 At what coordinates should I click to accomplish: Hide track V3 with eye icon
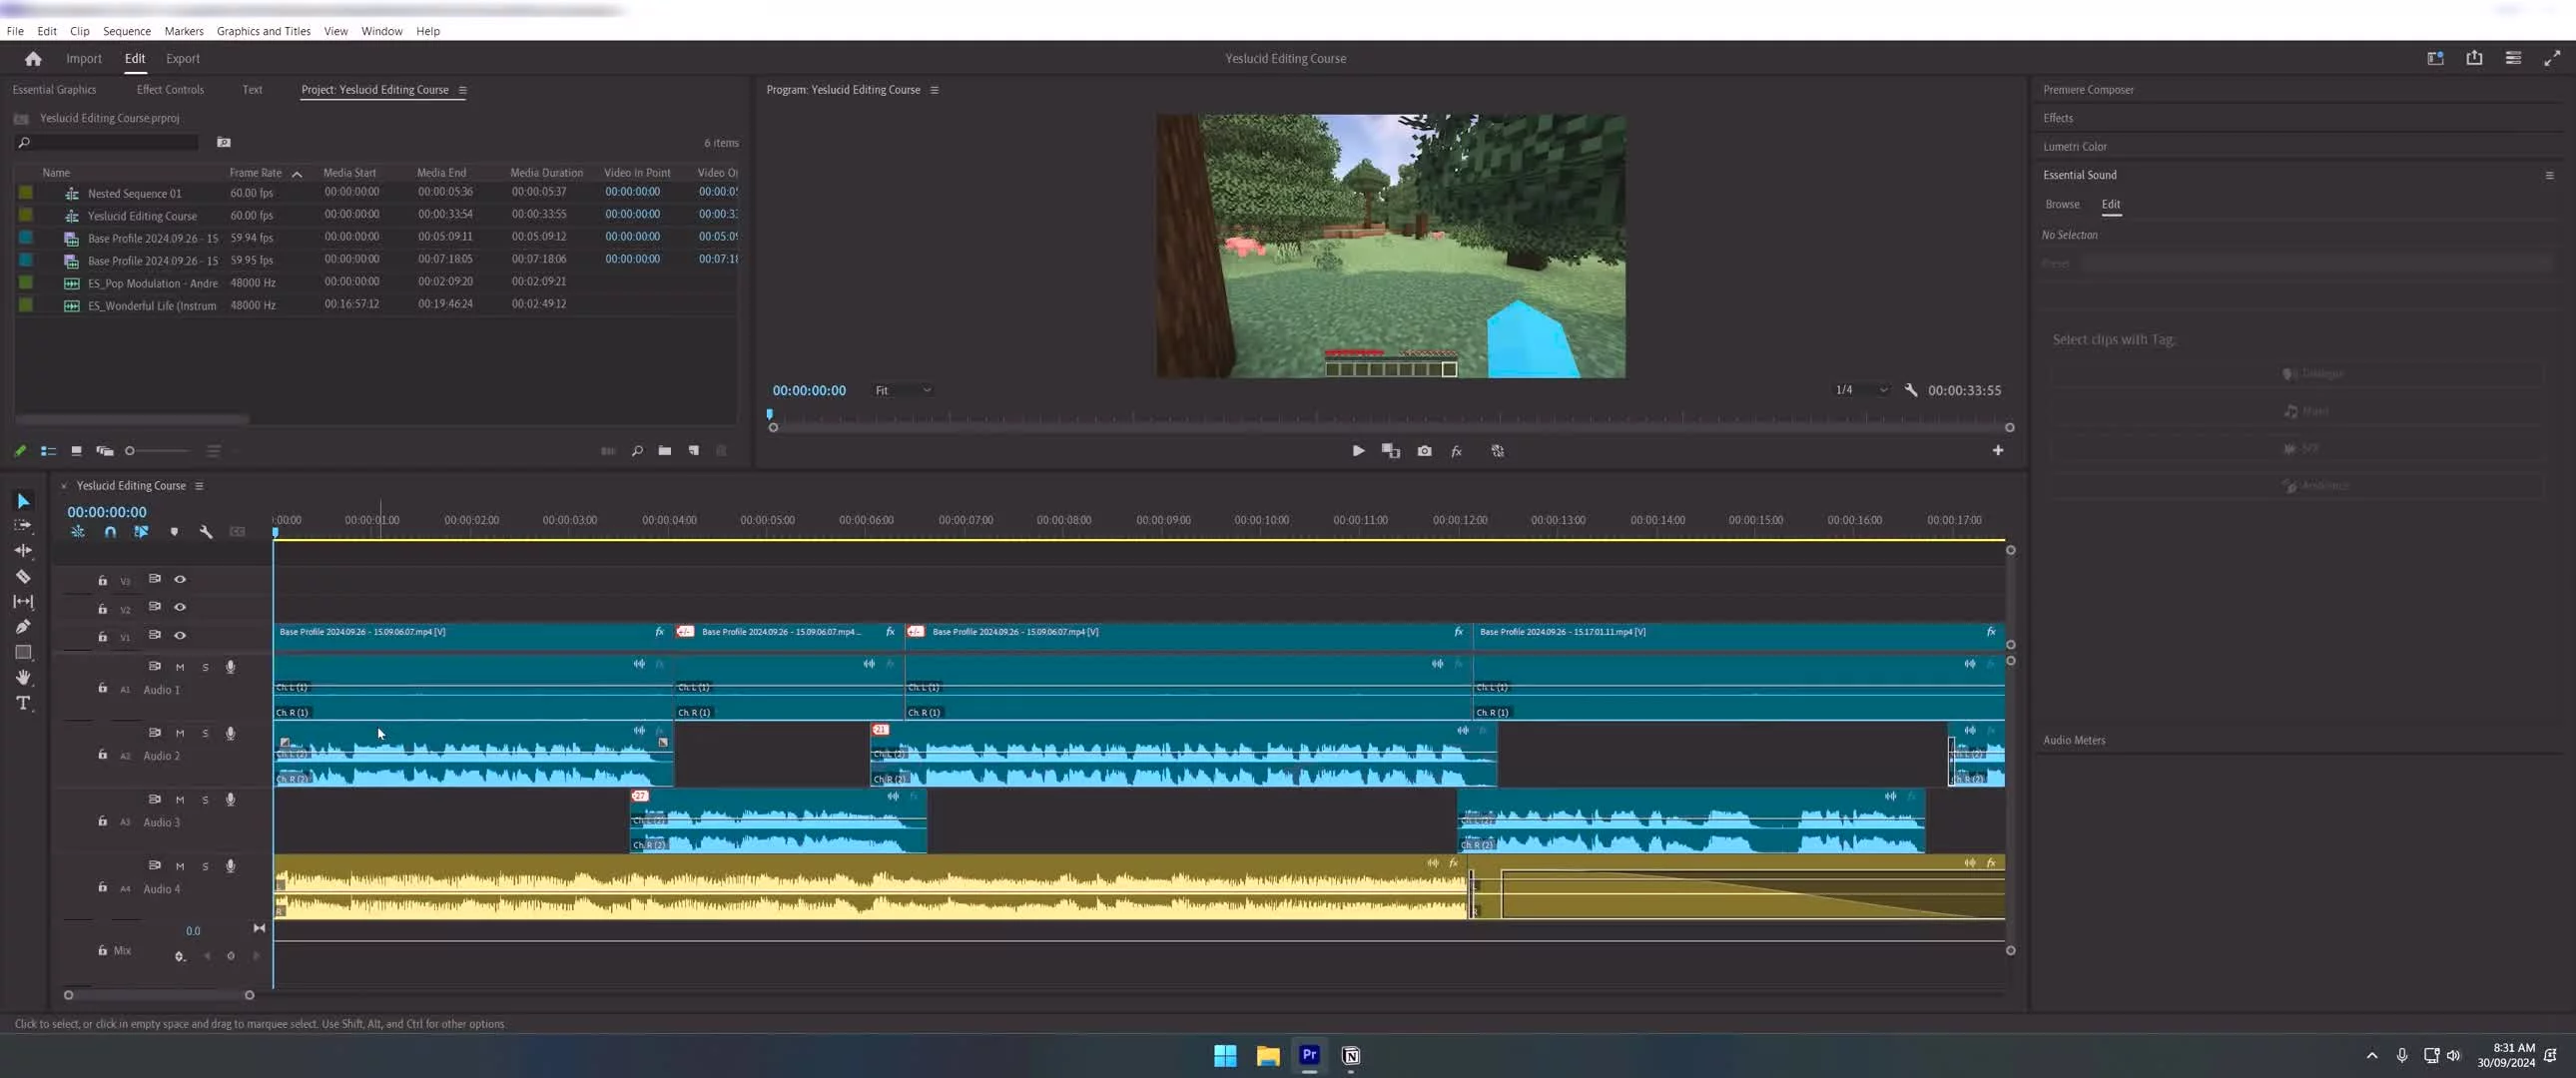click(180, 579)
